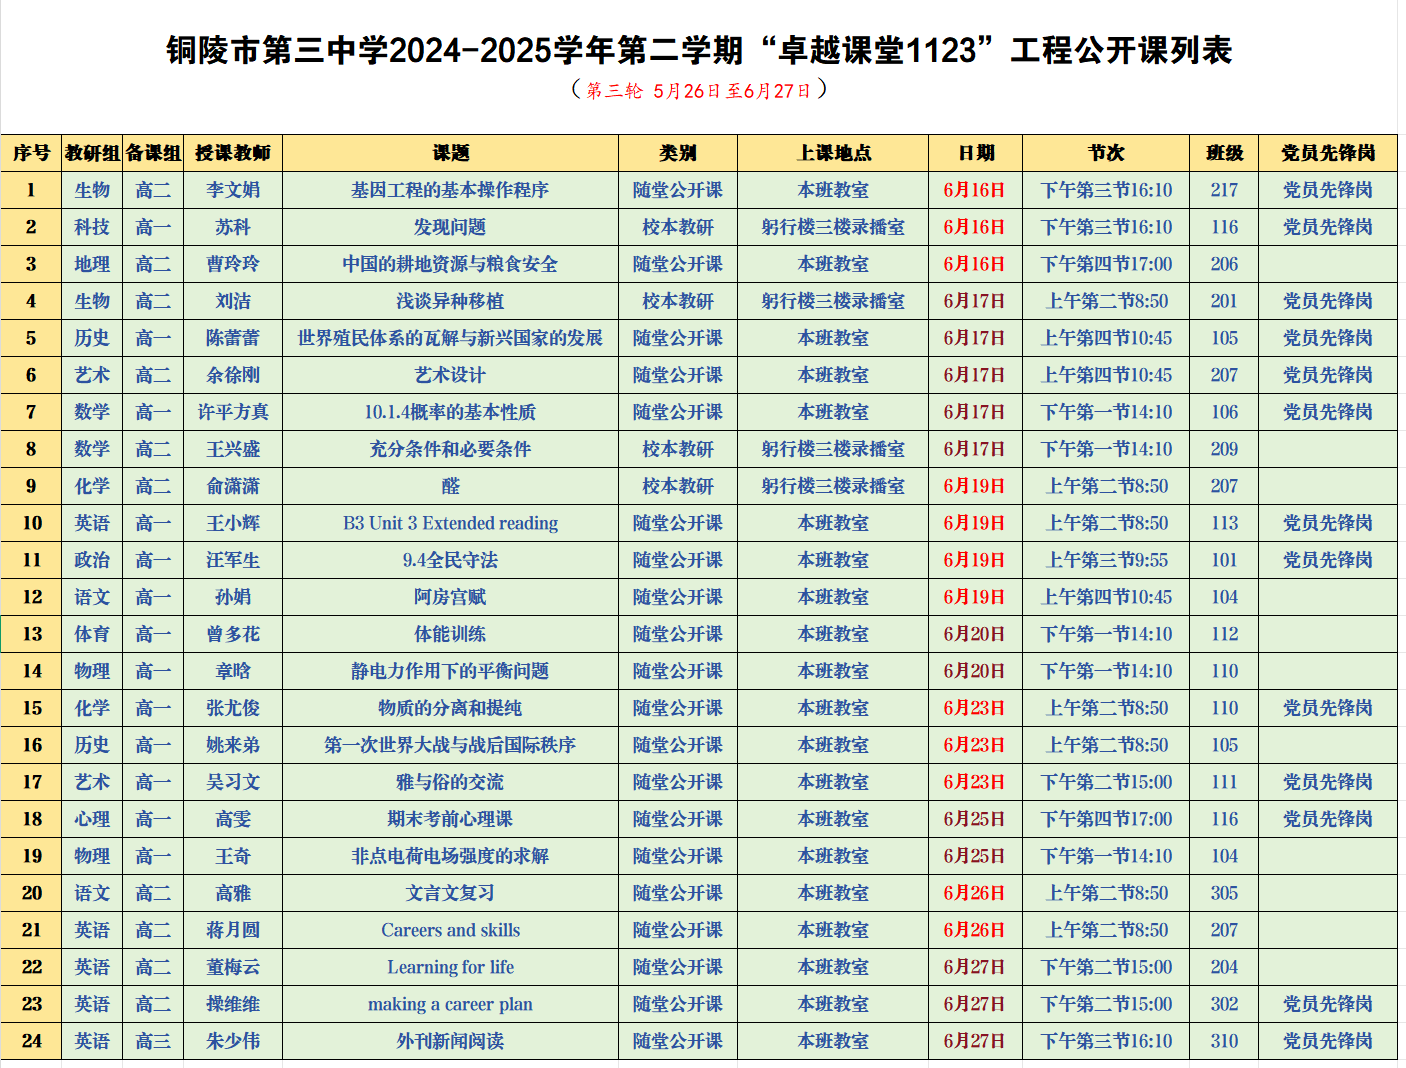Viewport: 1406px width, 1068px height.
Task: Select the 授课教师 header cell
Action: [x=232, y=153]
